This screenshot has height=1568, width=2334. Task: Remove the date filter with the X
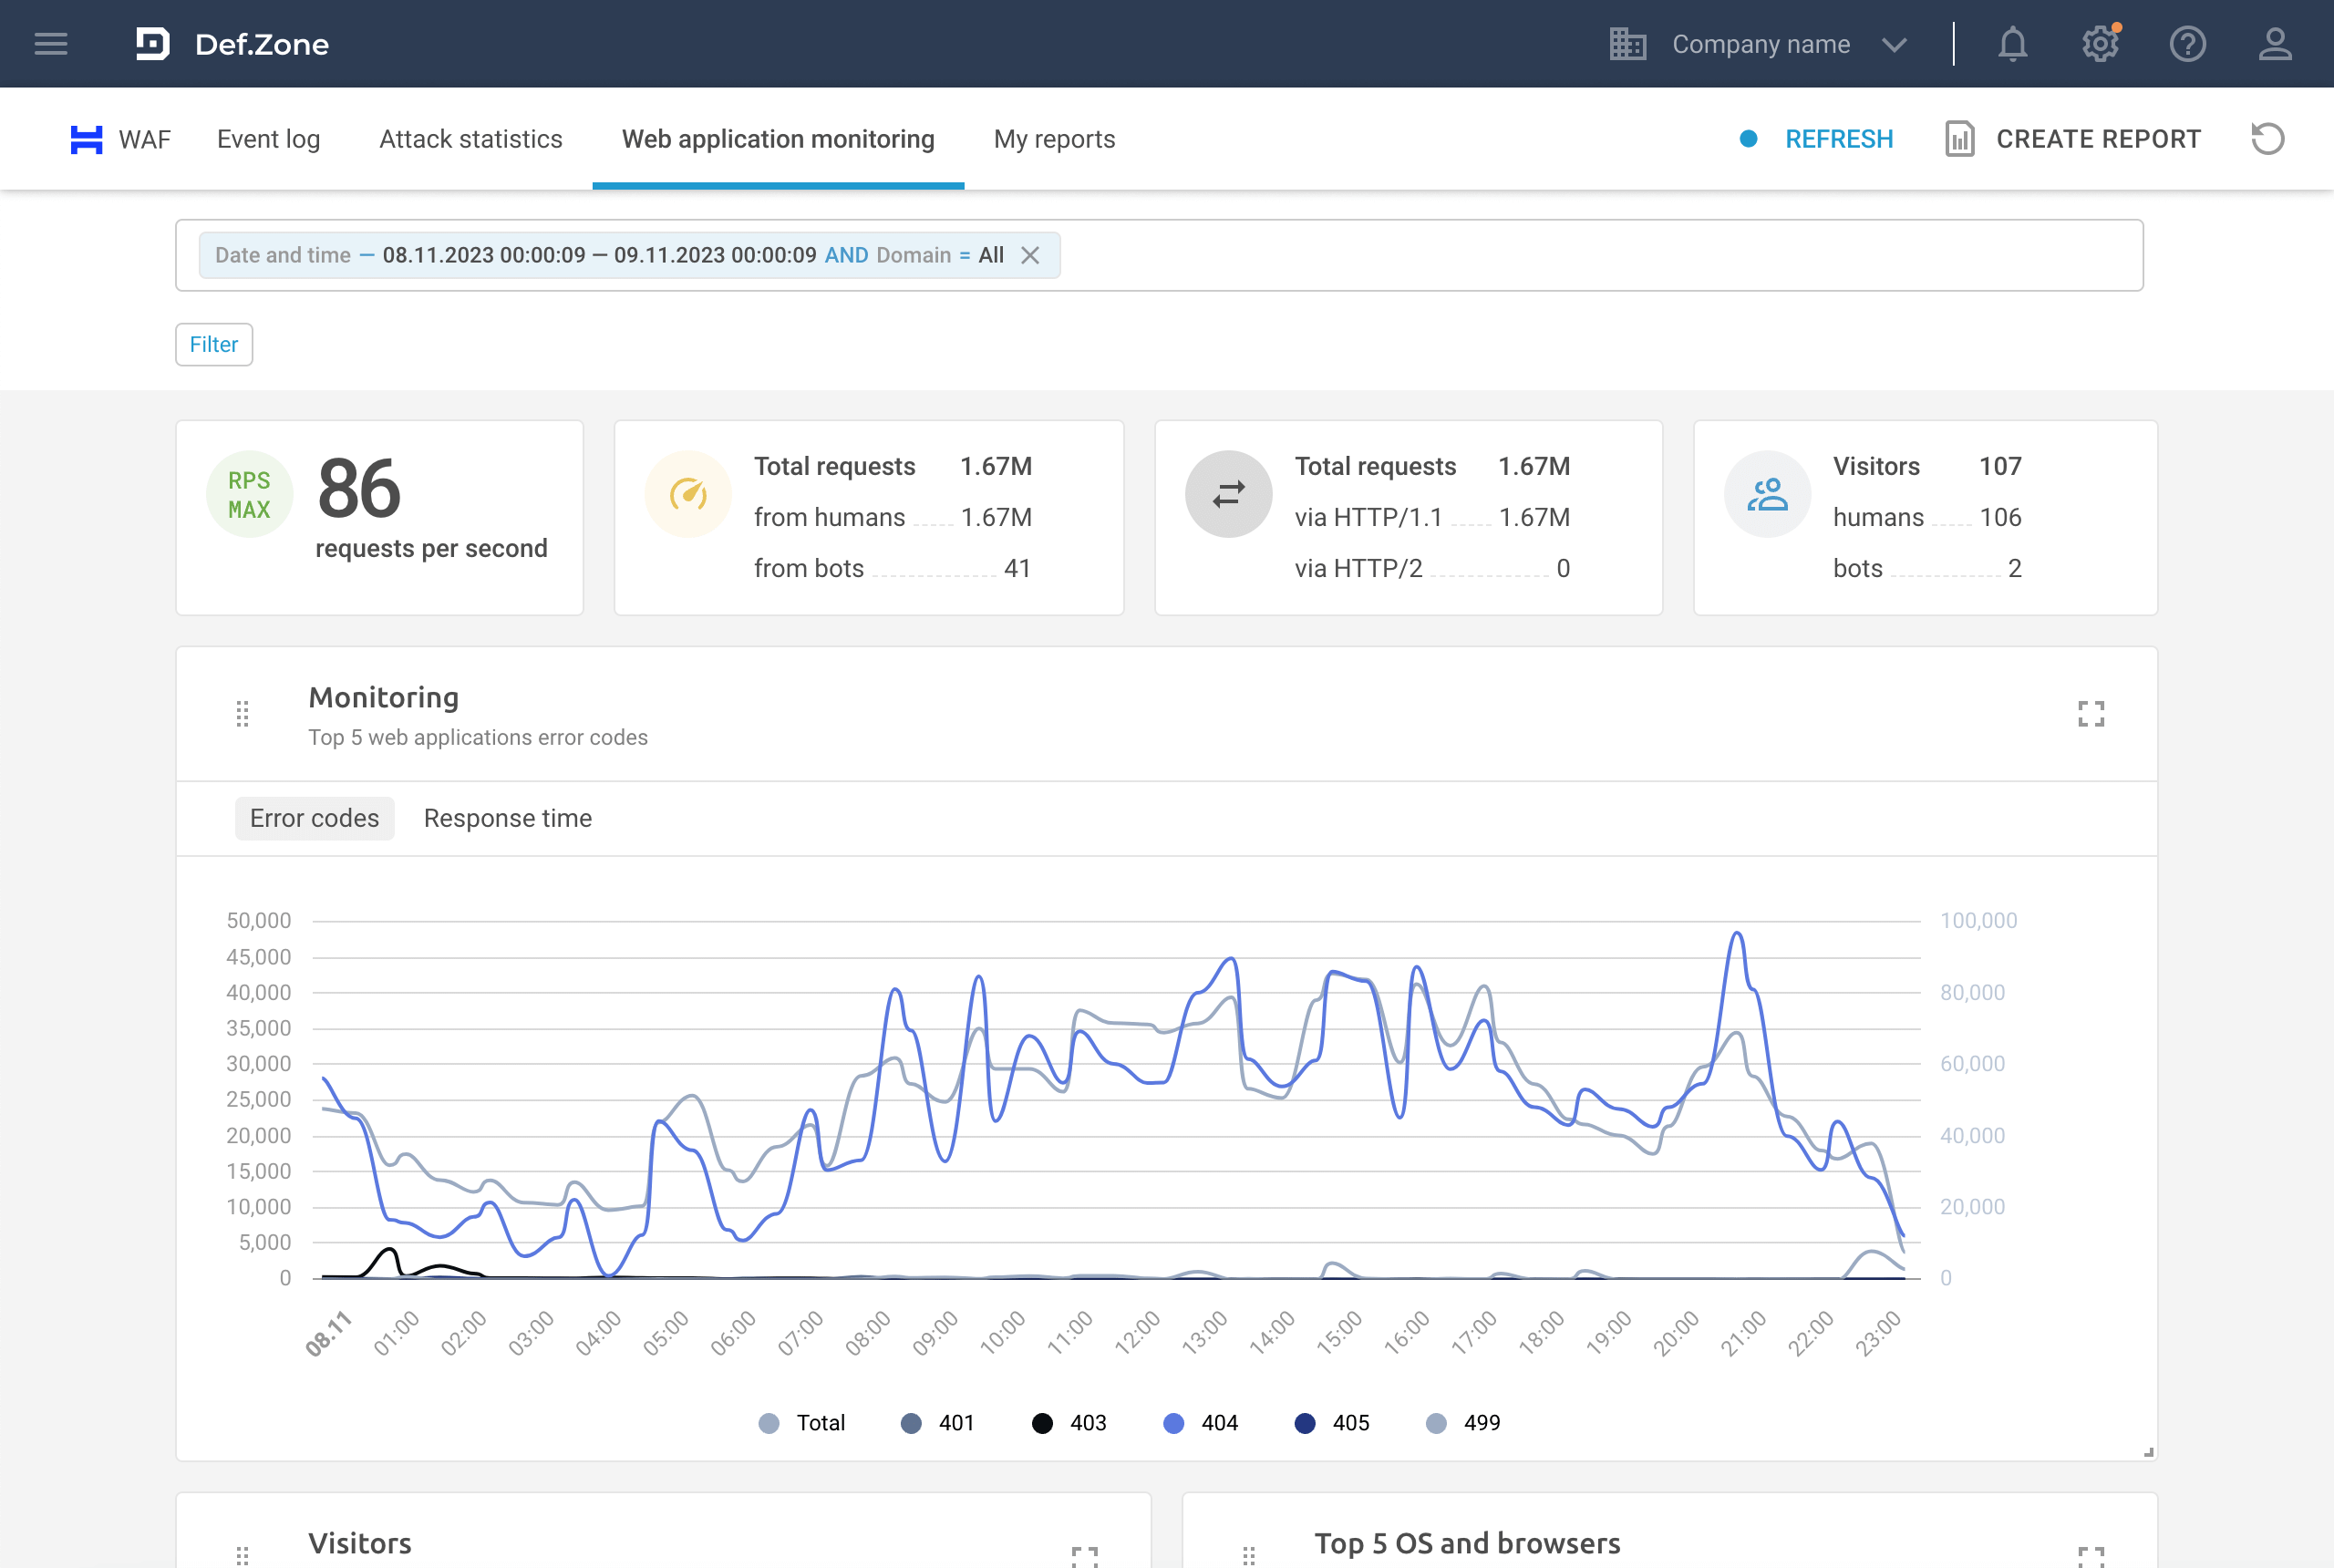click(x=1031, y=255)
